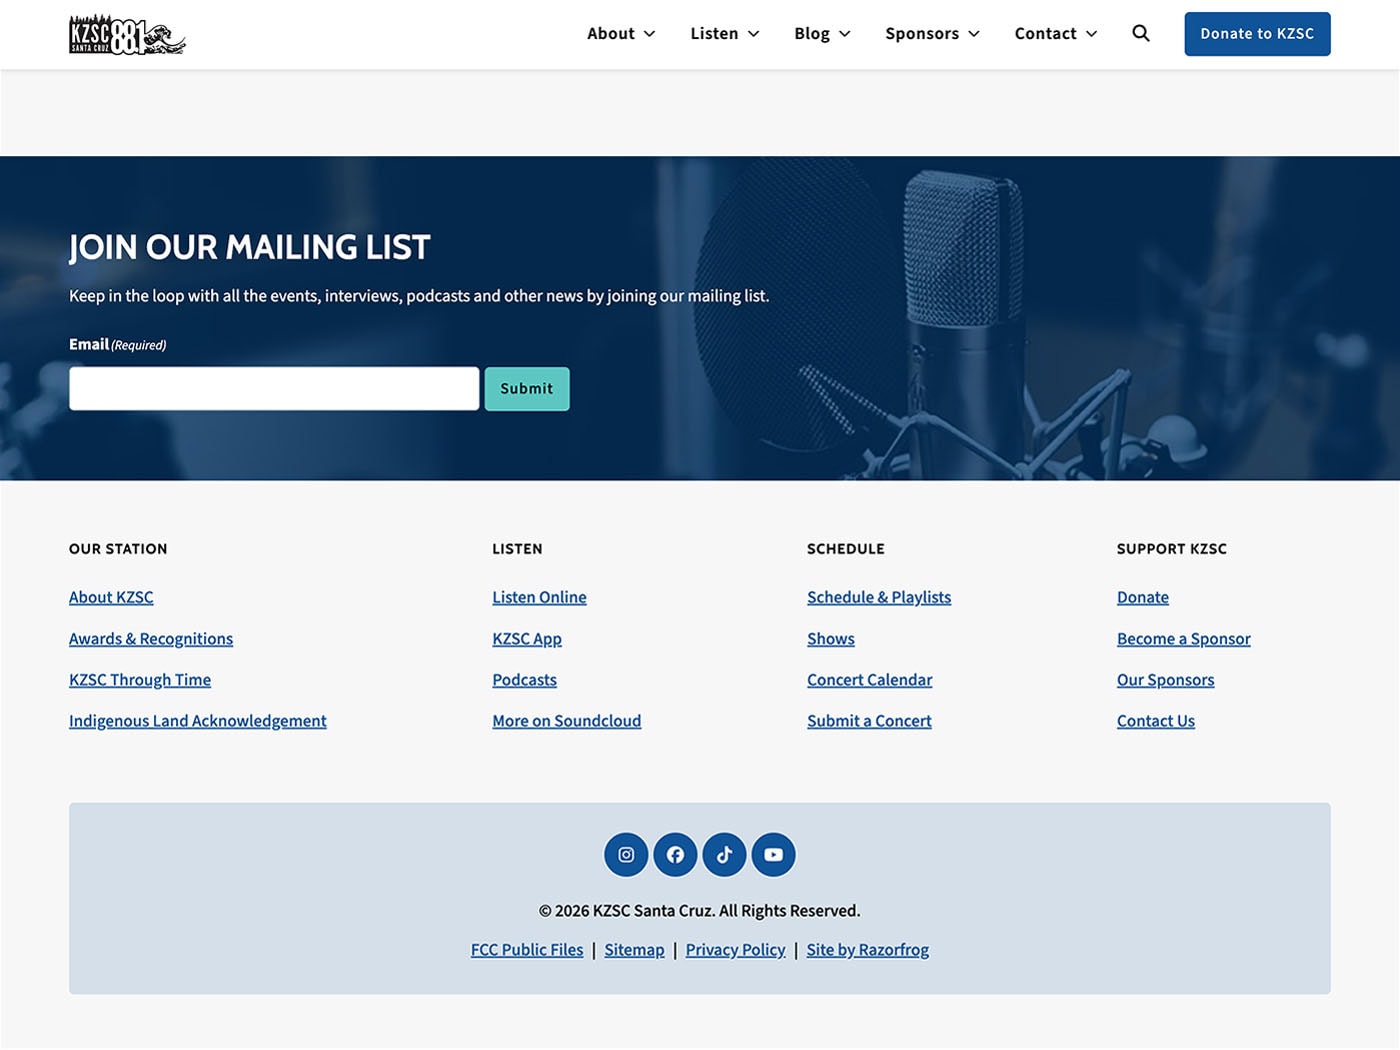Open Podcasts footer link
Screen dimensions: 1400x1050
(524, 680)
